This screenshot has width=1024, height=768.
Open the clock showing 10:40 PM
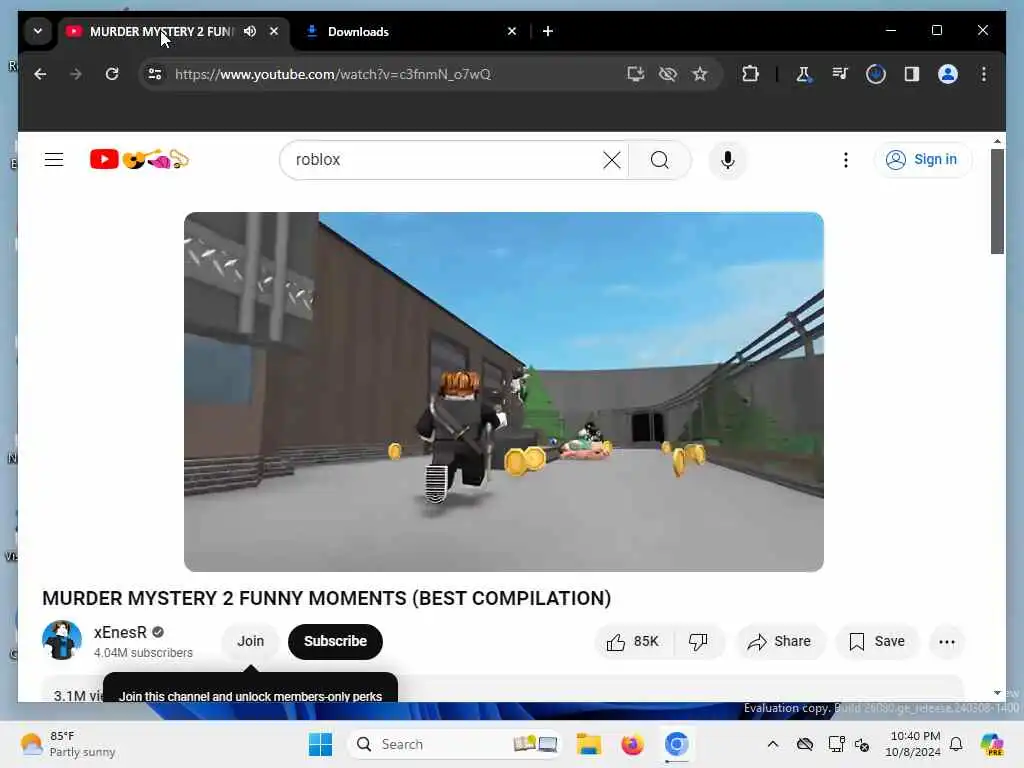point(913,744)
